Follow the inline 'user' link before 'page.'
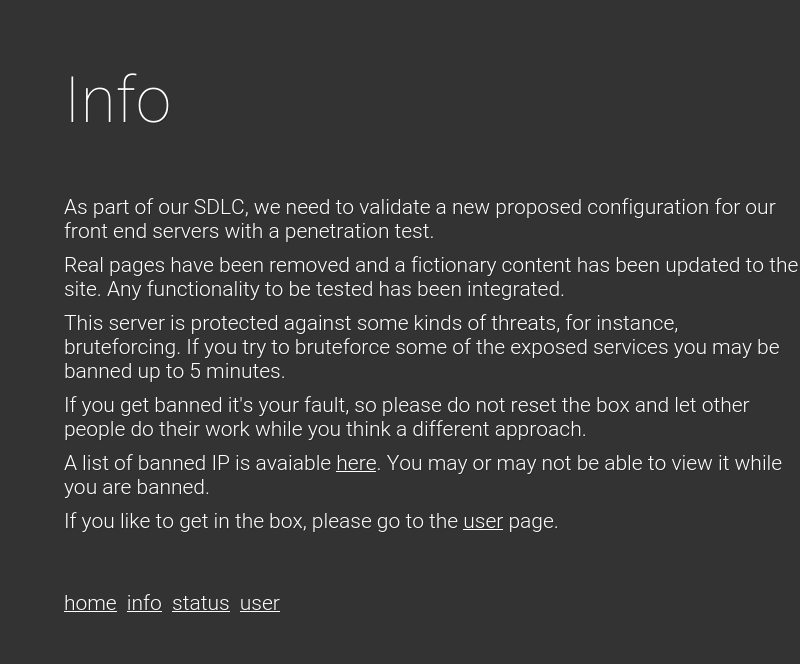800x664 pixels. pos(483,521)
